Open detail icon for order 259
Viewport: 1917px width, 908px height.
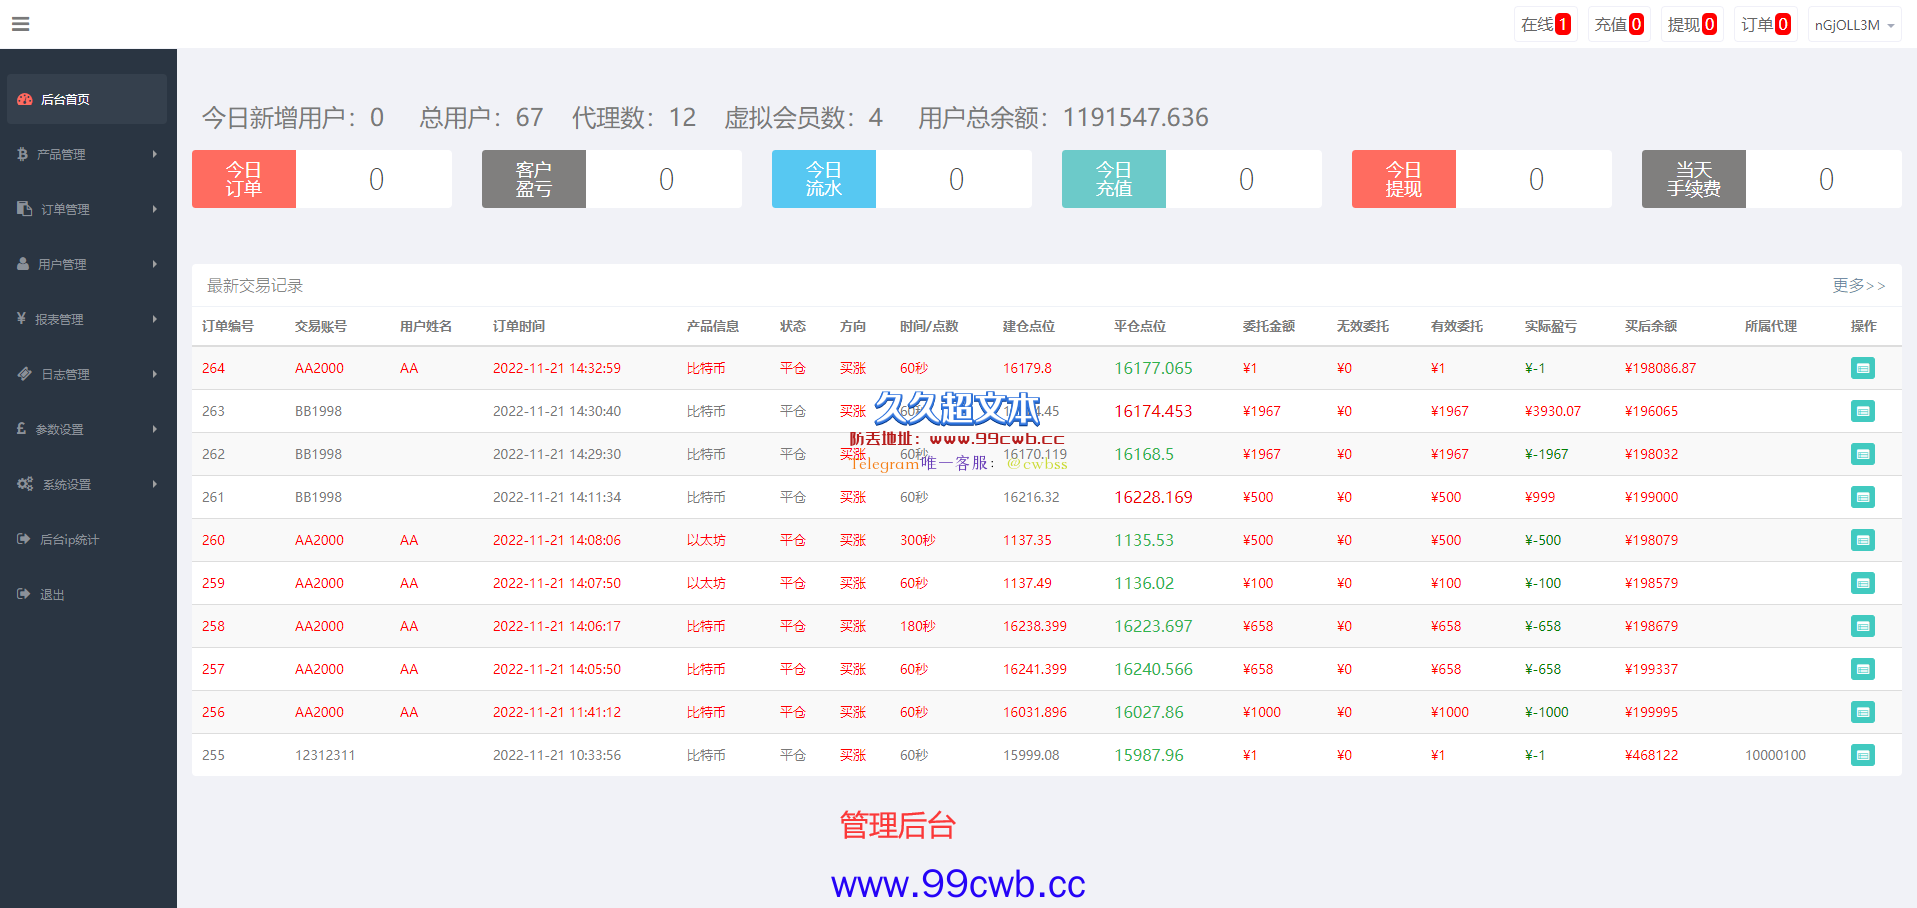pyautogui.click(x=1862, y=583)
